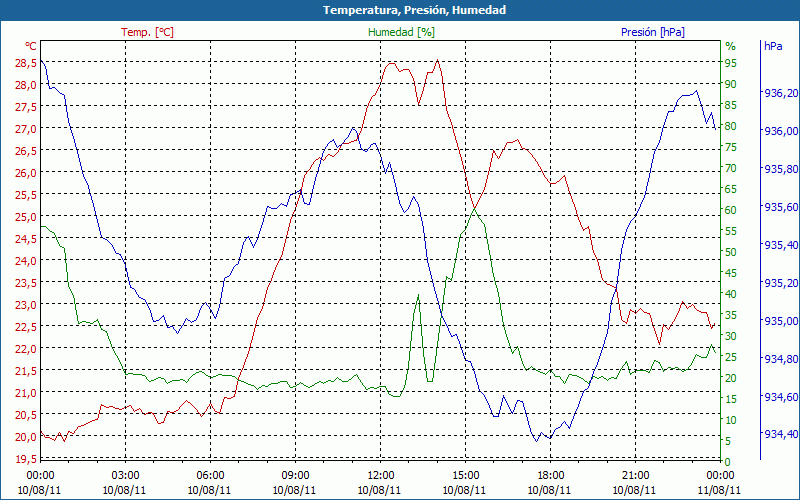Screen dimensions: 800x500
Task: Click the % unit label on humidity axis
Action: [x=731, y=46]
